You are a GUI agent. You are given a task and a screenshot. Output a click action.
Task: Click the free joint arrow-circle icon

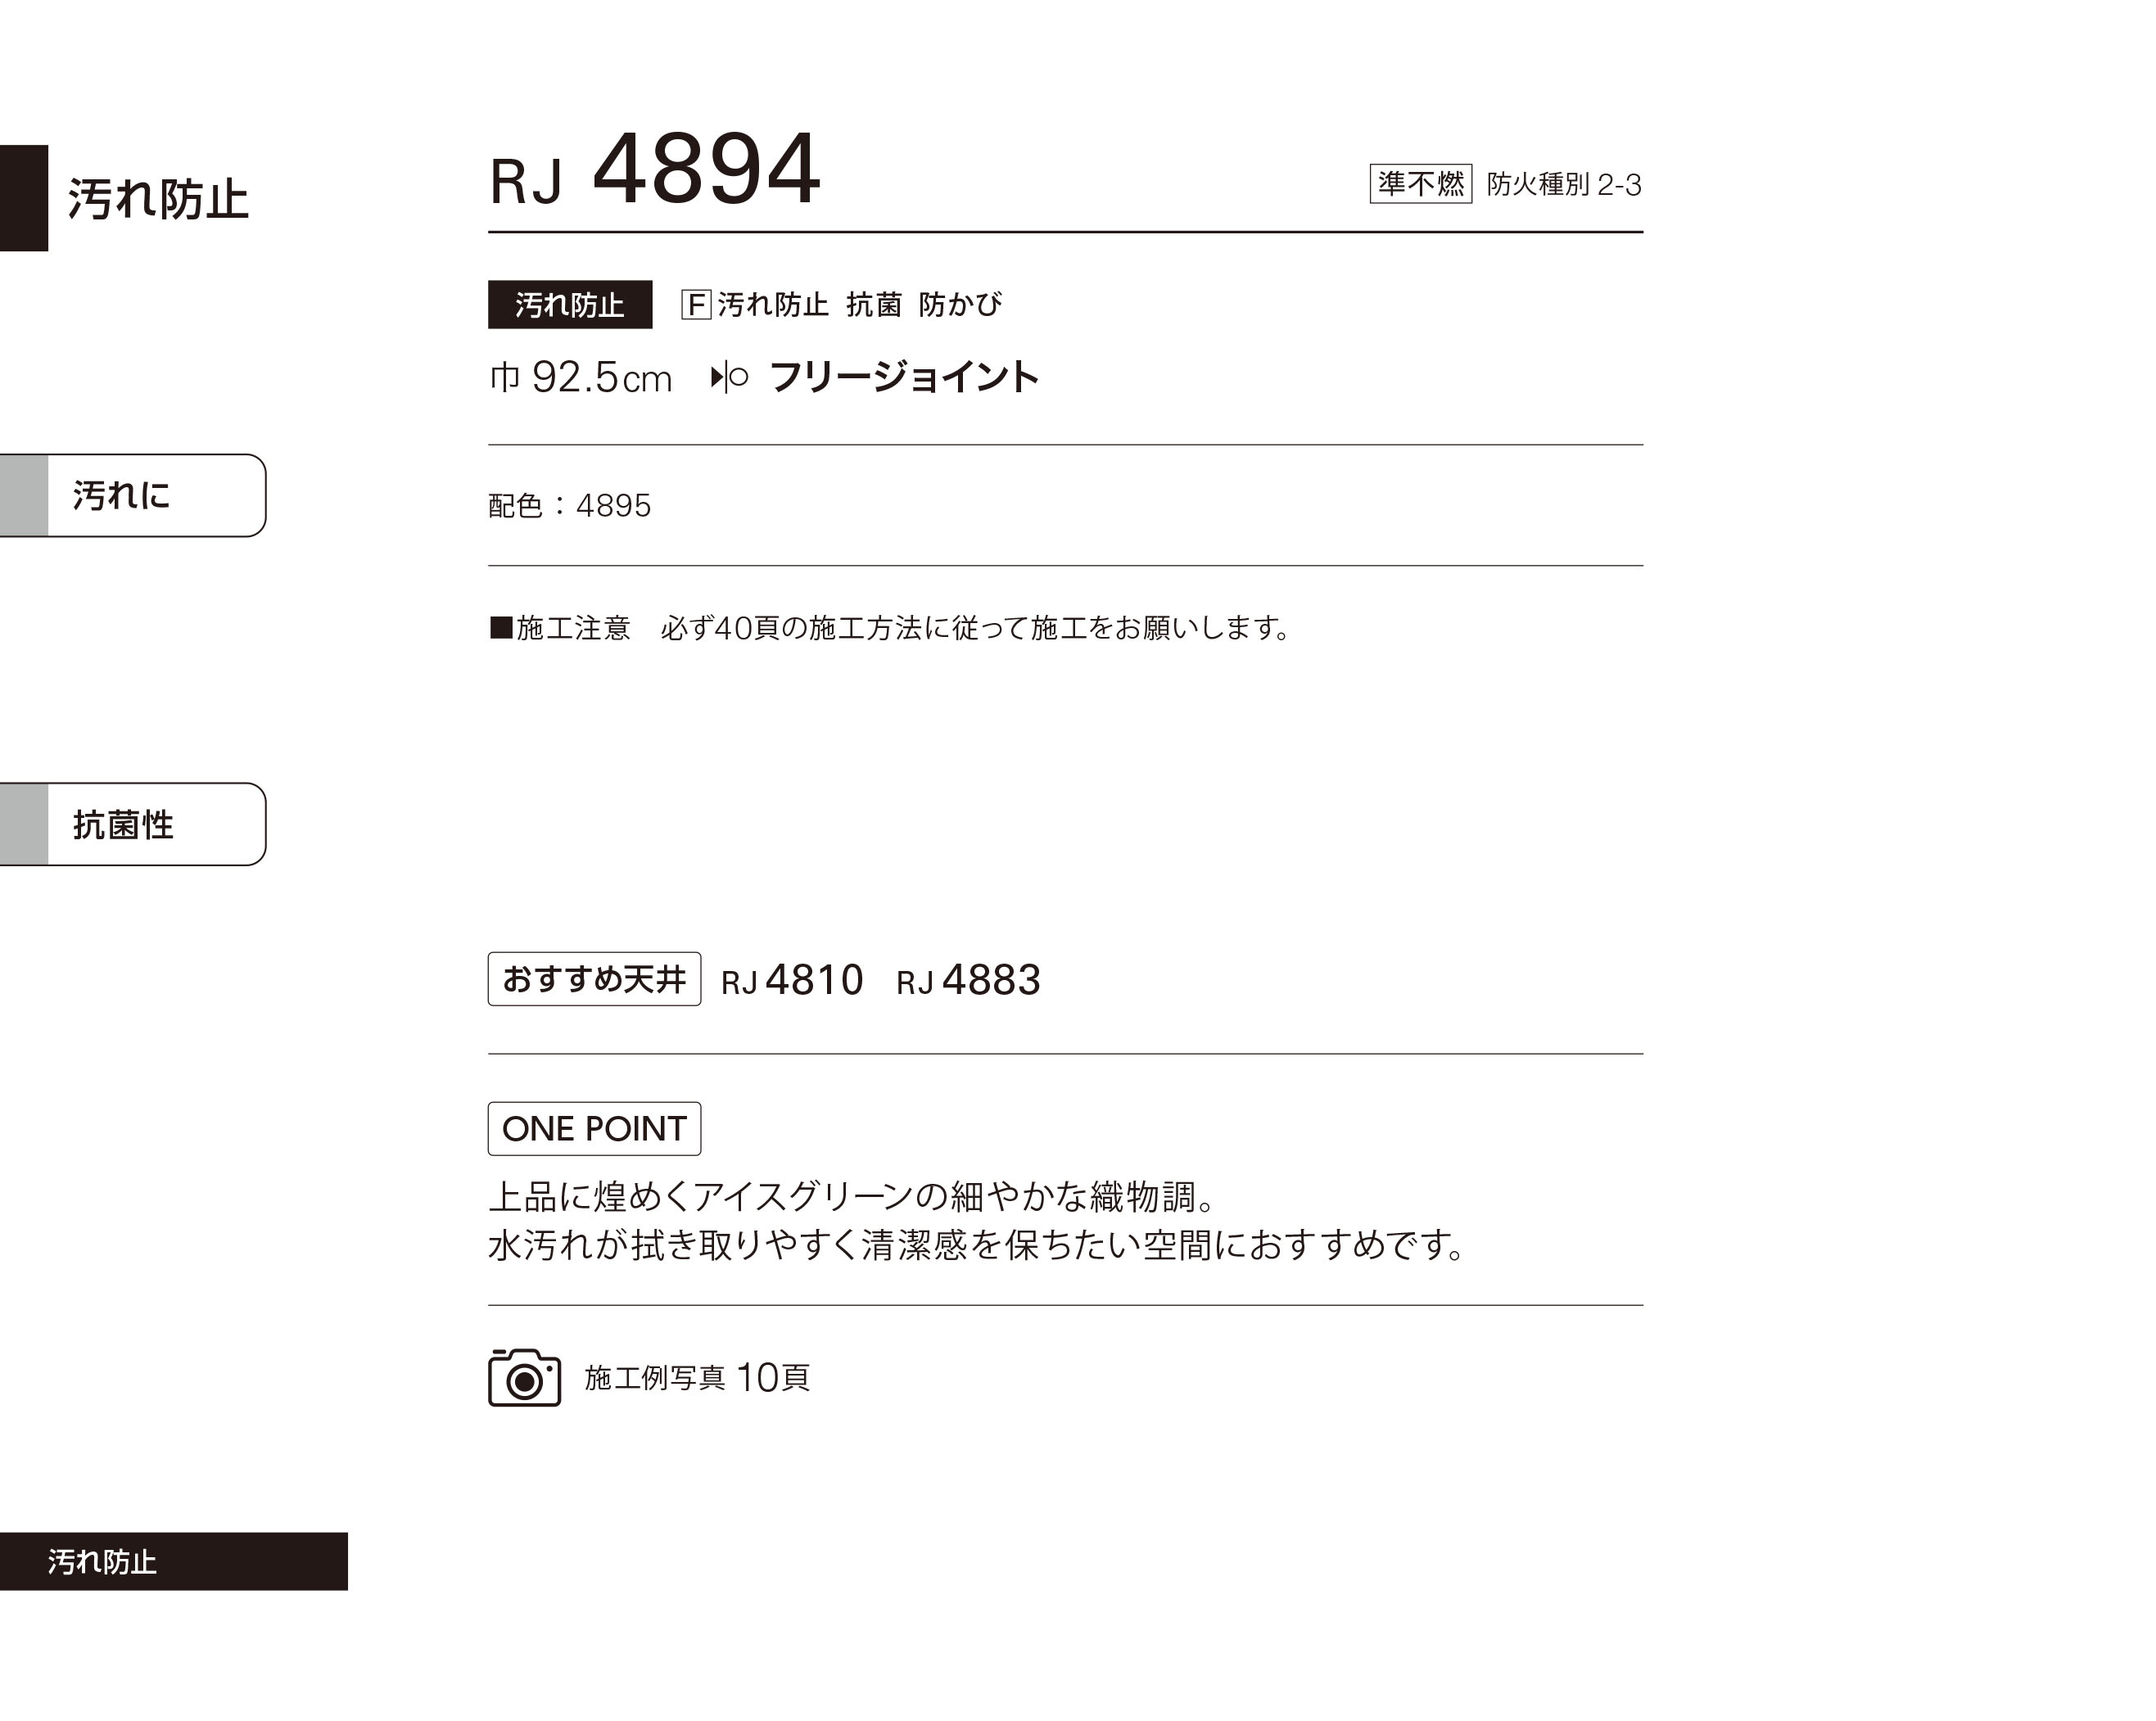[x=729, y=377]
